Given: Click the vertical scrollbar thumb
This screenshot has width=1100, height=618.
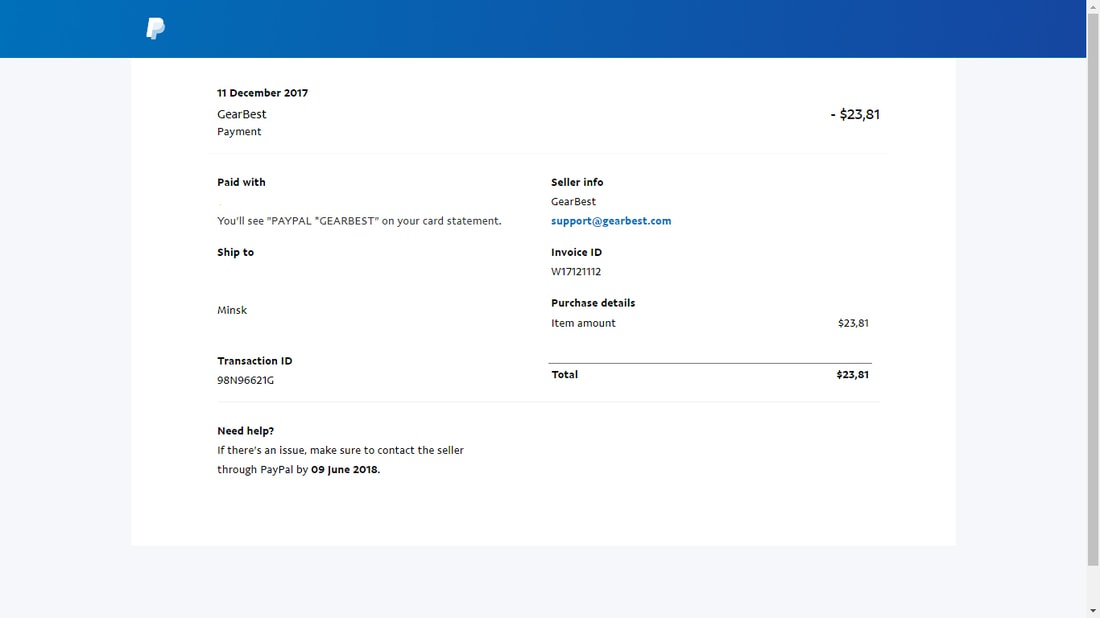Looking at the screenshot, I should pyautogui.click(x=1093, y=288).
